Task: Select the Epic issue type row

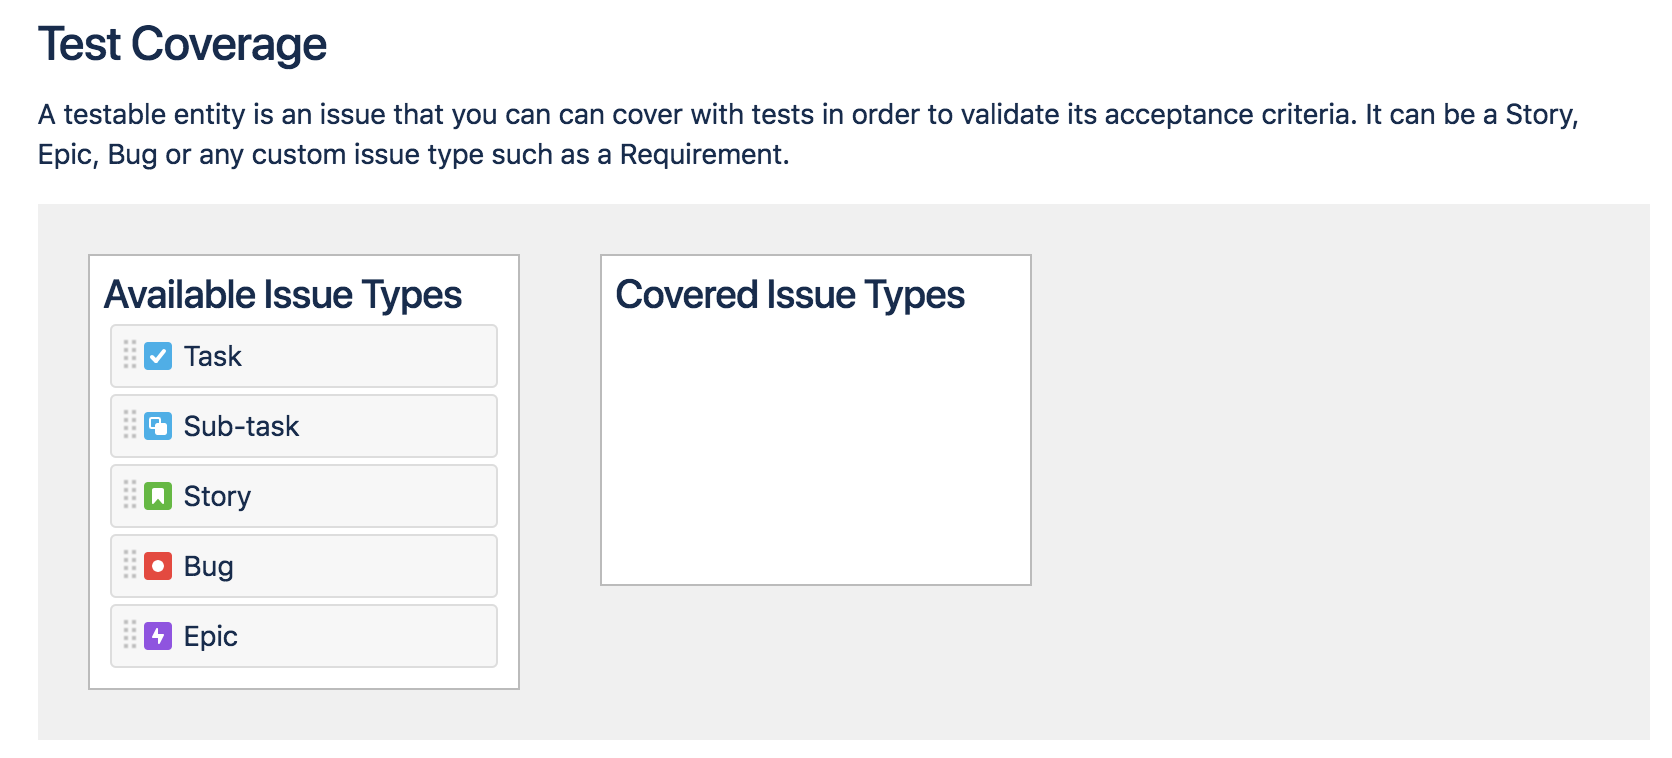Action: click(304, 636)
